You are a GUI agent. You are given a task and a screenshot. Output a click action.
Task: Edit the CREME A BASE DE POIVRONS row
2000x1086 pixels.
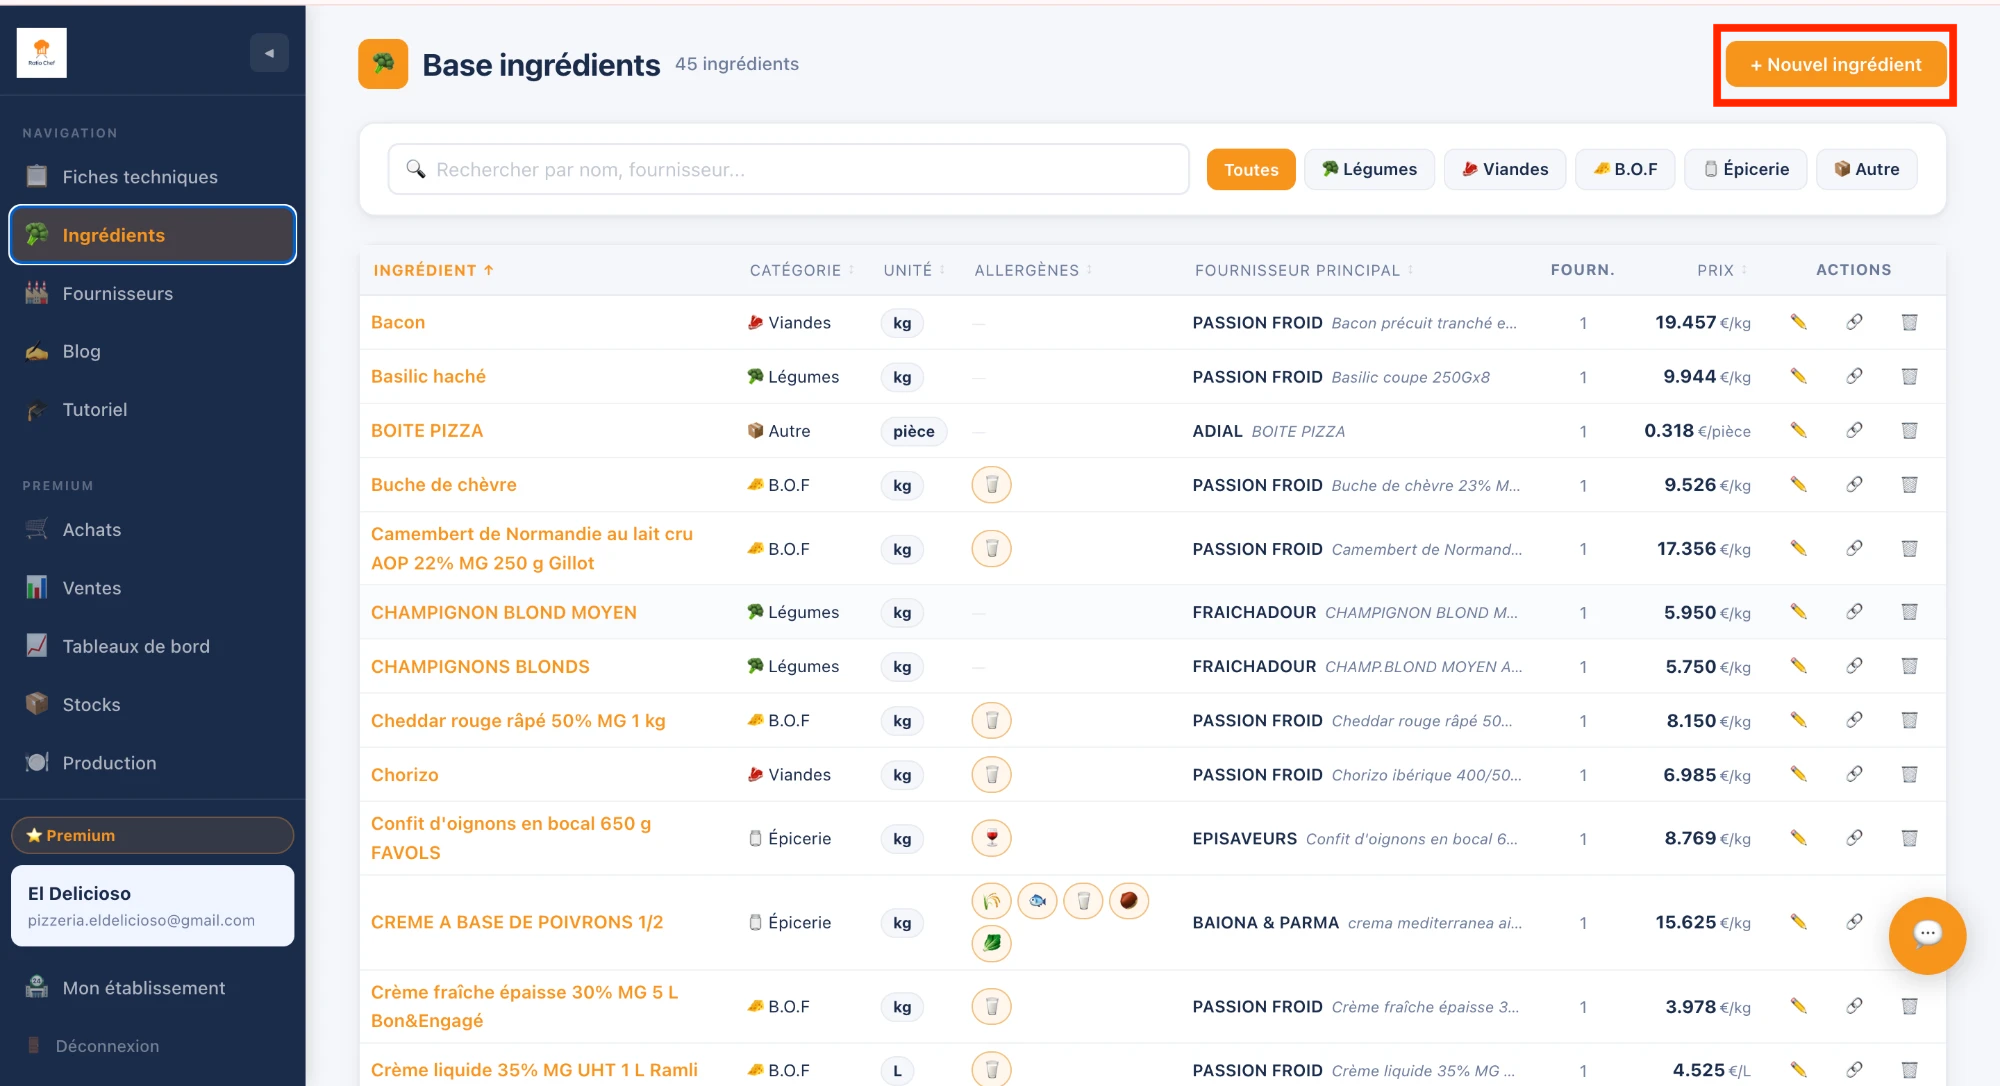(x=1798, y=922)
